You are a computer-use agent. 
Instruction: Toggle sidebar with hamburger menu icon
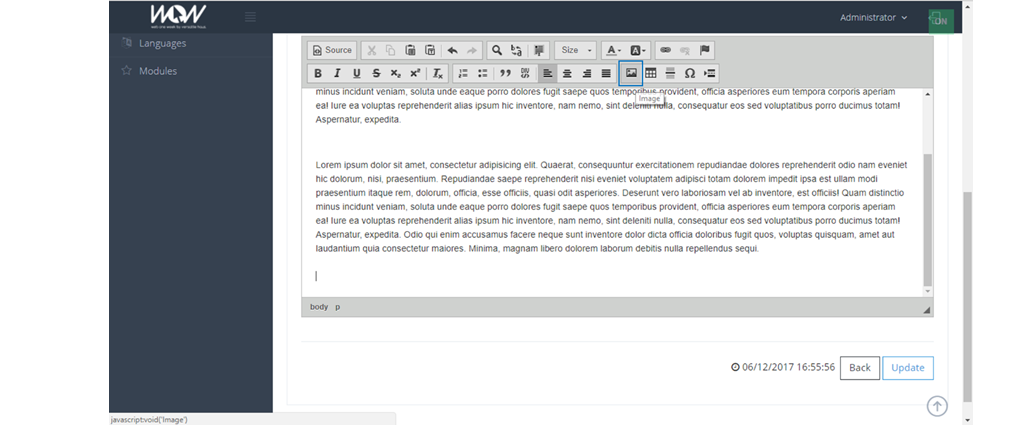250,16
